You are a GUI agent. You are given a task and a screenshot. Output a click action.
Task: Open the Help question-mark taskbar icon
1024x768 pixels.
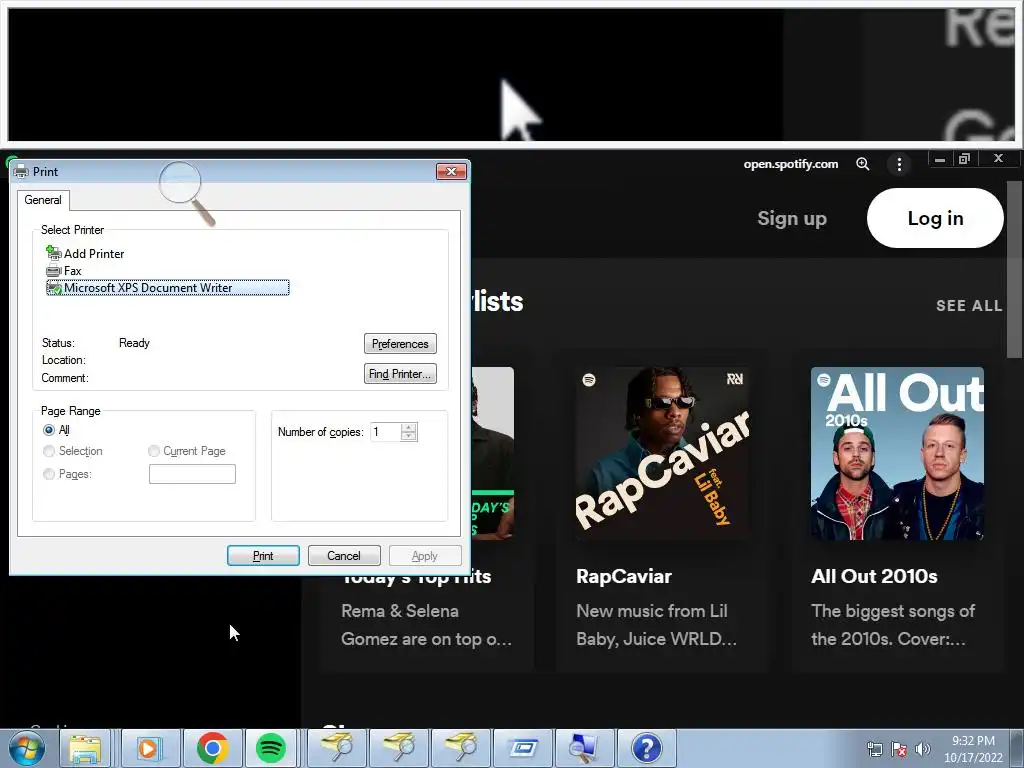(x=647, y=748)
